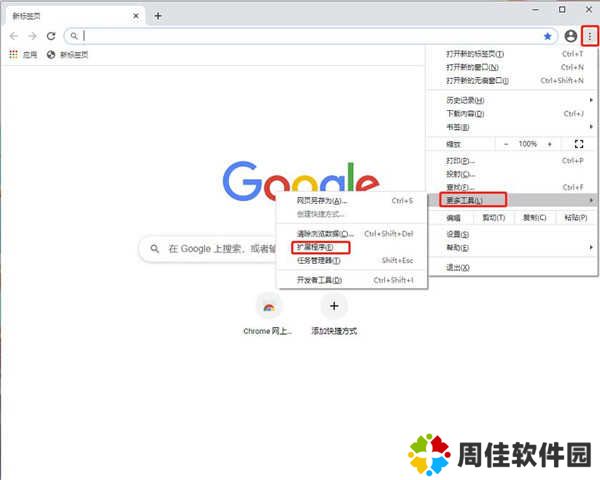
Task: Click the bookmark star icon
Action: pyautogui.click(x=547, y=35)
